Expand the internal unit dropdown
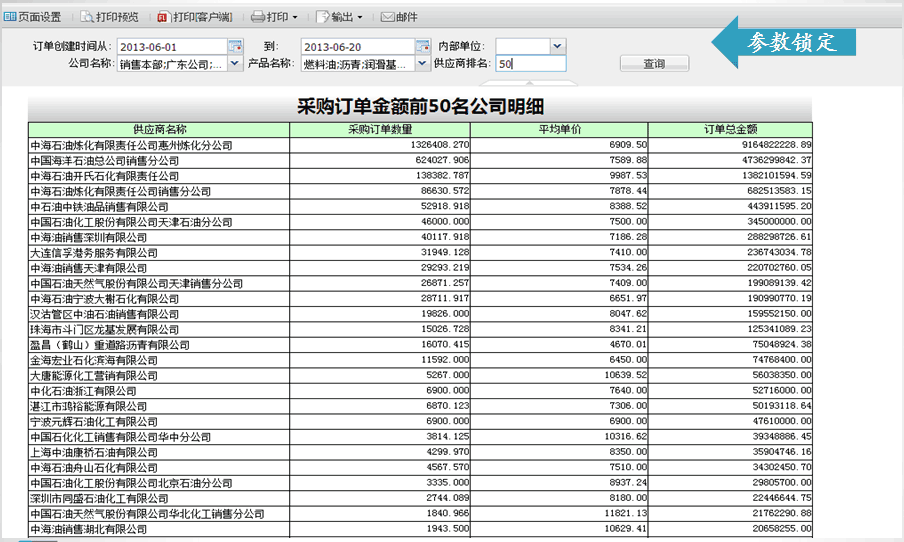Image resolution: width=904 pixels, height=542 pixels. [x=558, y=46]
